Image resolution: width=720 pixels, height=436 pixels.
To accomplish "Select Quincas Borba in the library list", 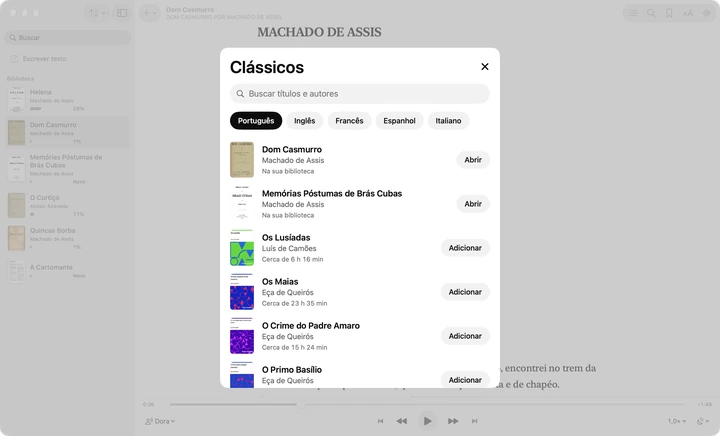I will tap(68, 238).
